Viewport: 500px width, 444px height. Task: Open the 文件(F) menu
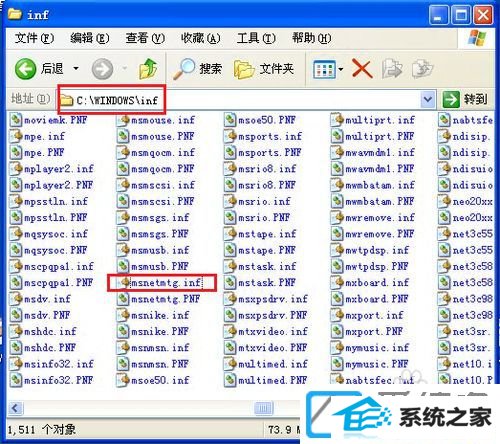click(34, 38)
